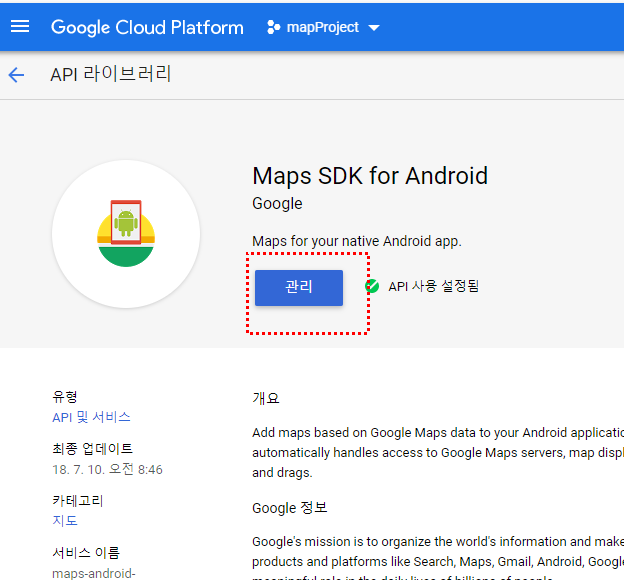Click the Maps SDK for Android logo thumbnail
The height and width of the screenshot is (580, 624).
(126, 234)
